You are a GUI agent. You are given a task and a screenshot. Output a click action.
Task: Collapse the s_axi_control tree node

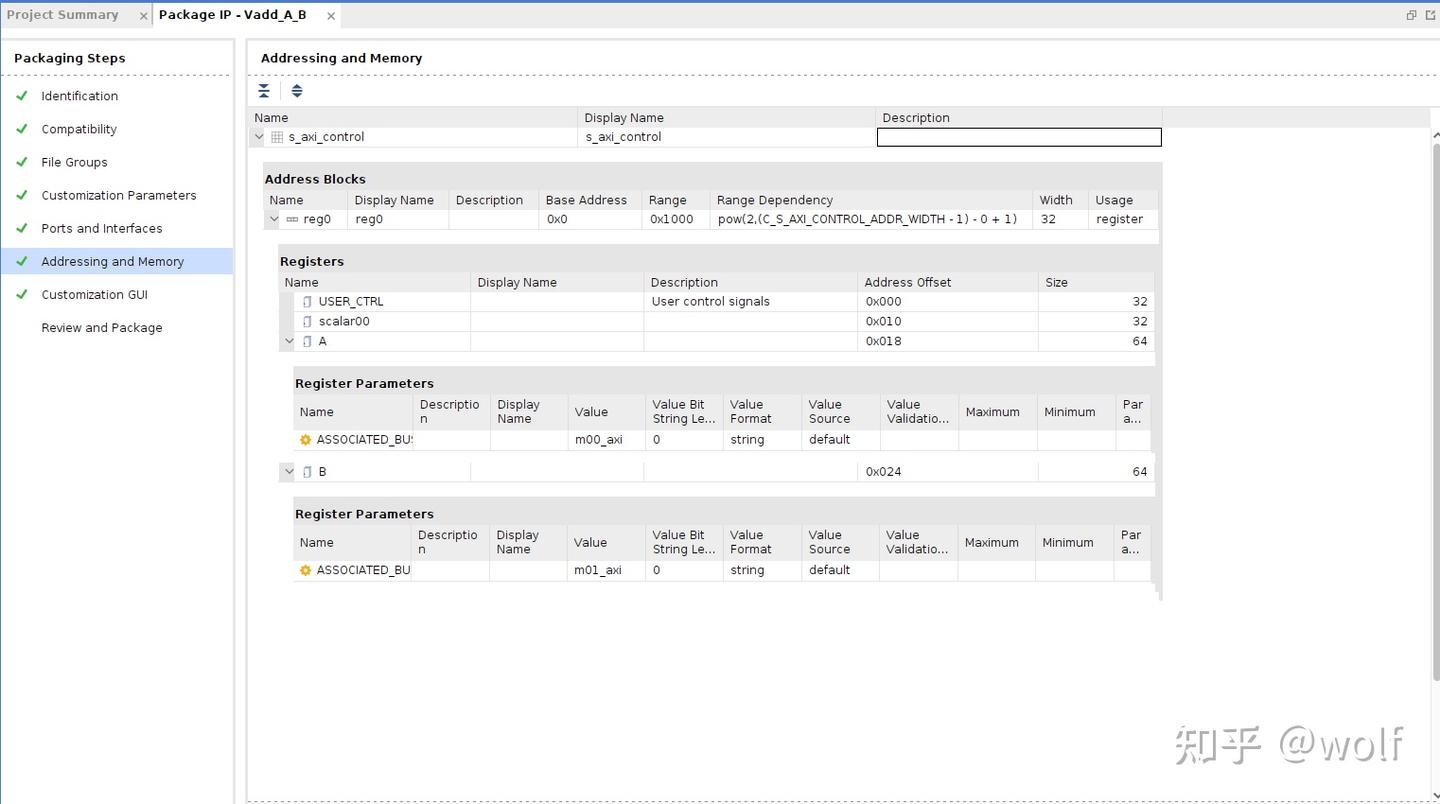pos(259,137)
